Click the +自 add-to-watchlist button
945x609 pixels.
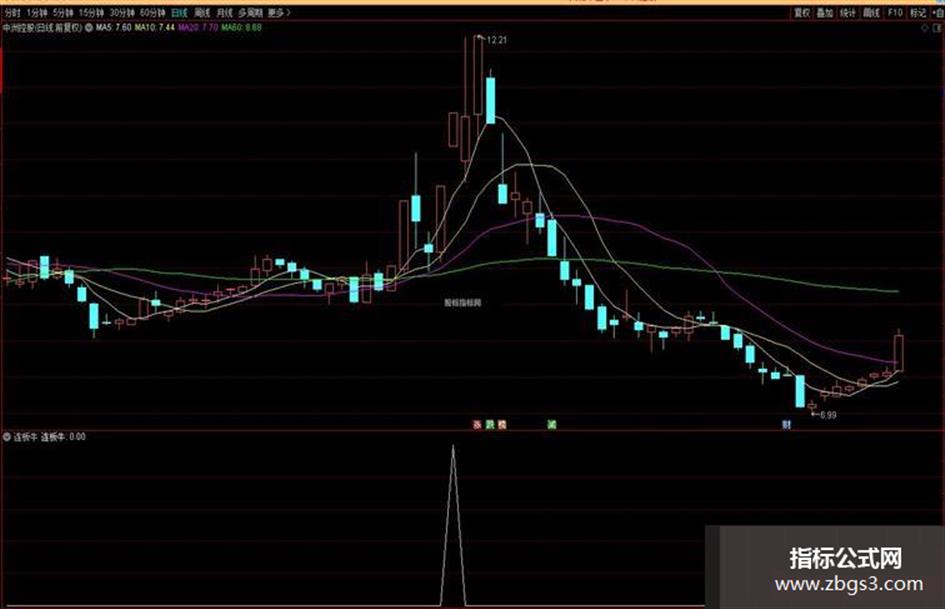(938, 13)
